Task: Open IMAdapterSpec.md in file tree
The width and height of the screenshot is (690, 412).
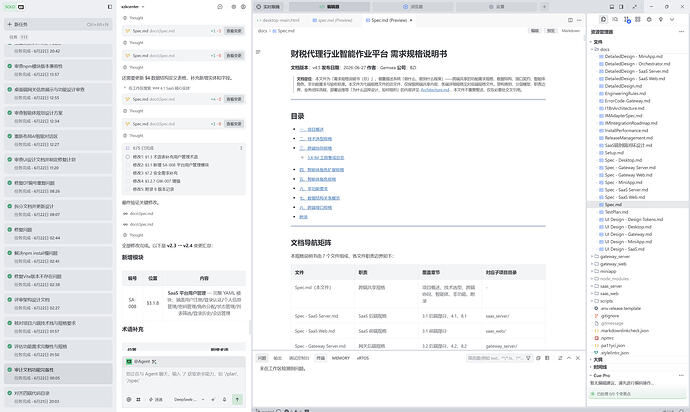Action: point(623,115)
